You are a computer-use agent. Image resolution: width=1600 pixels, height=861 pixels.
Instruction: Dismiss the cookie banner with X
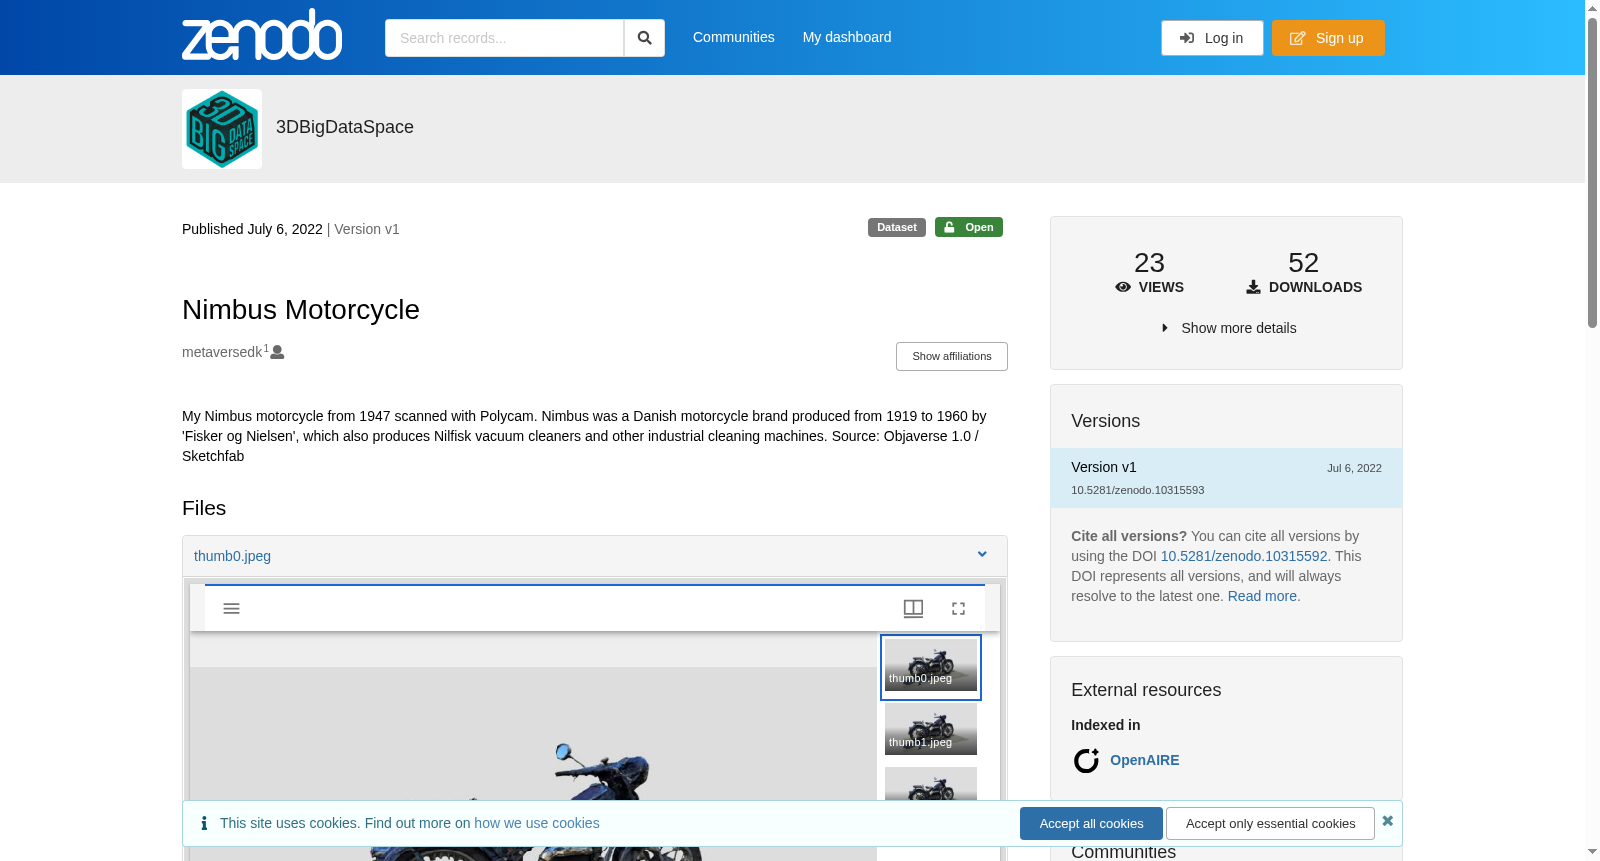(x=1388, y=821)
